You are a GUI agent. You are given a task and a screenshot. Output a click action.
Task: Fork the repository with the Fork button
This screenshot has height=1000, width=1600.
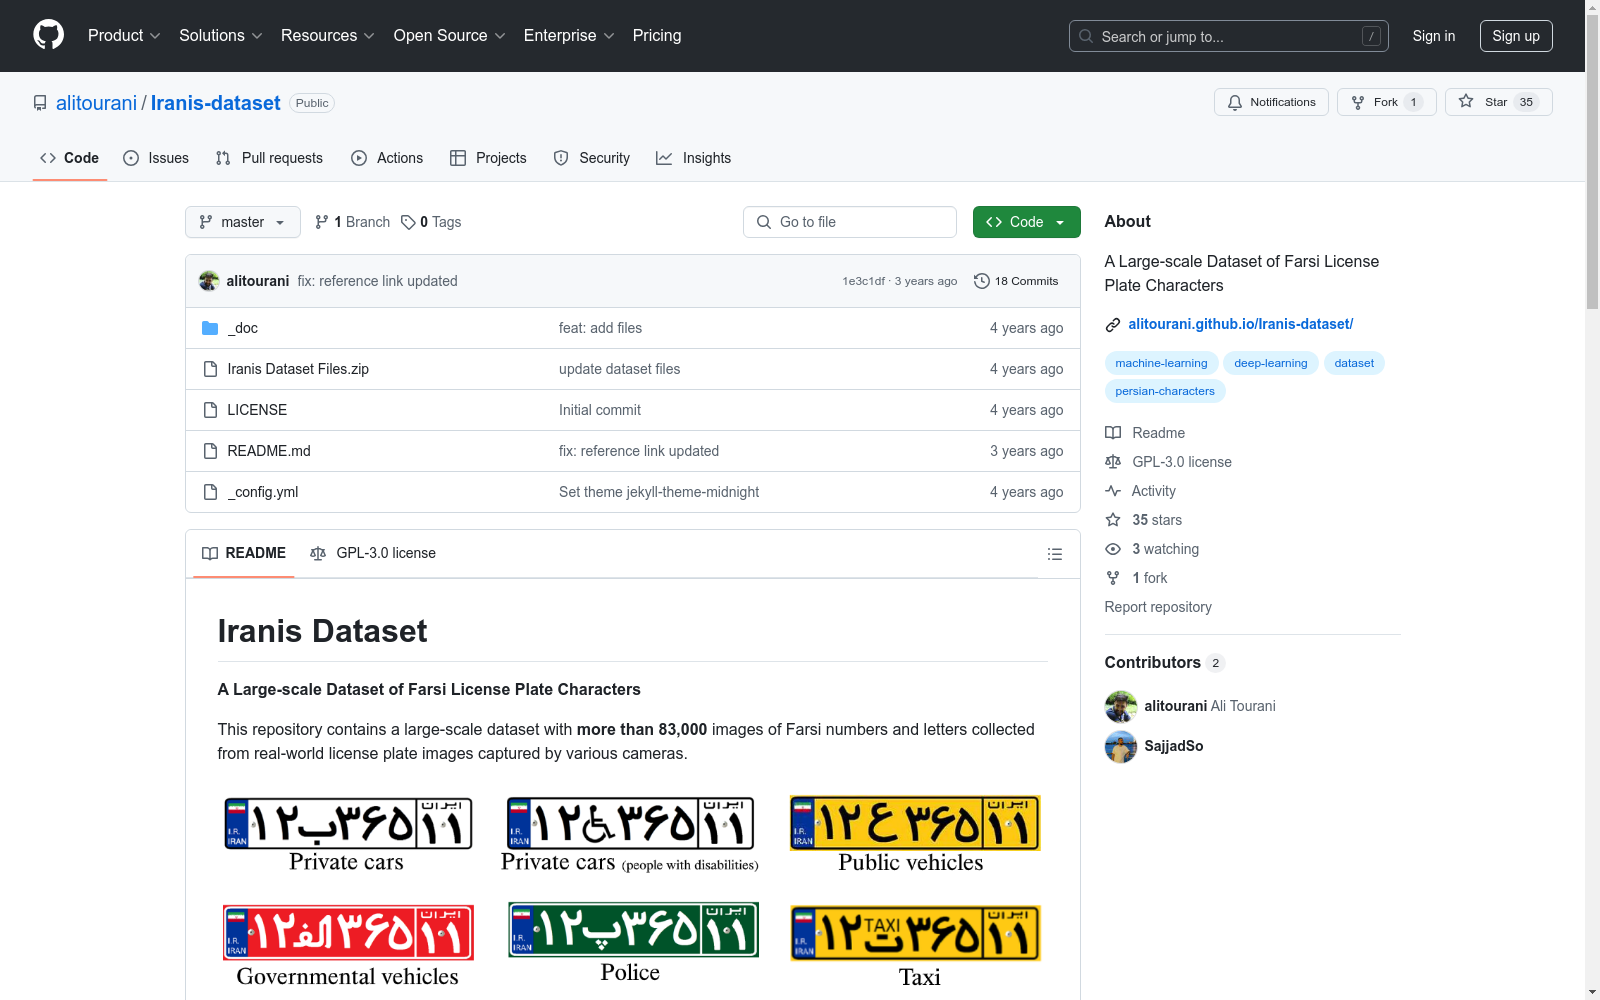pos(1387,102)
